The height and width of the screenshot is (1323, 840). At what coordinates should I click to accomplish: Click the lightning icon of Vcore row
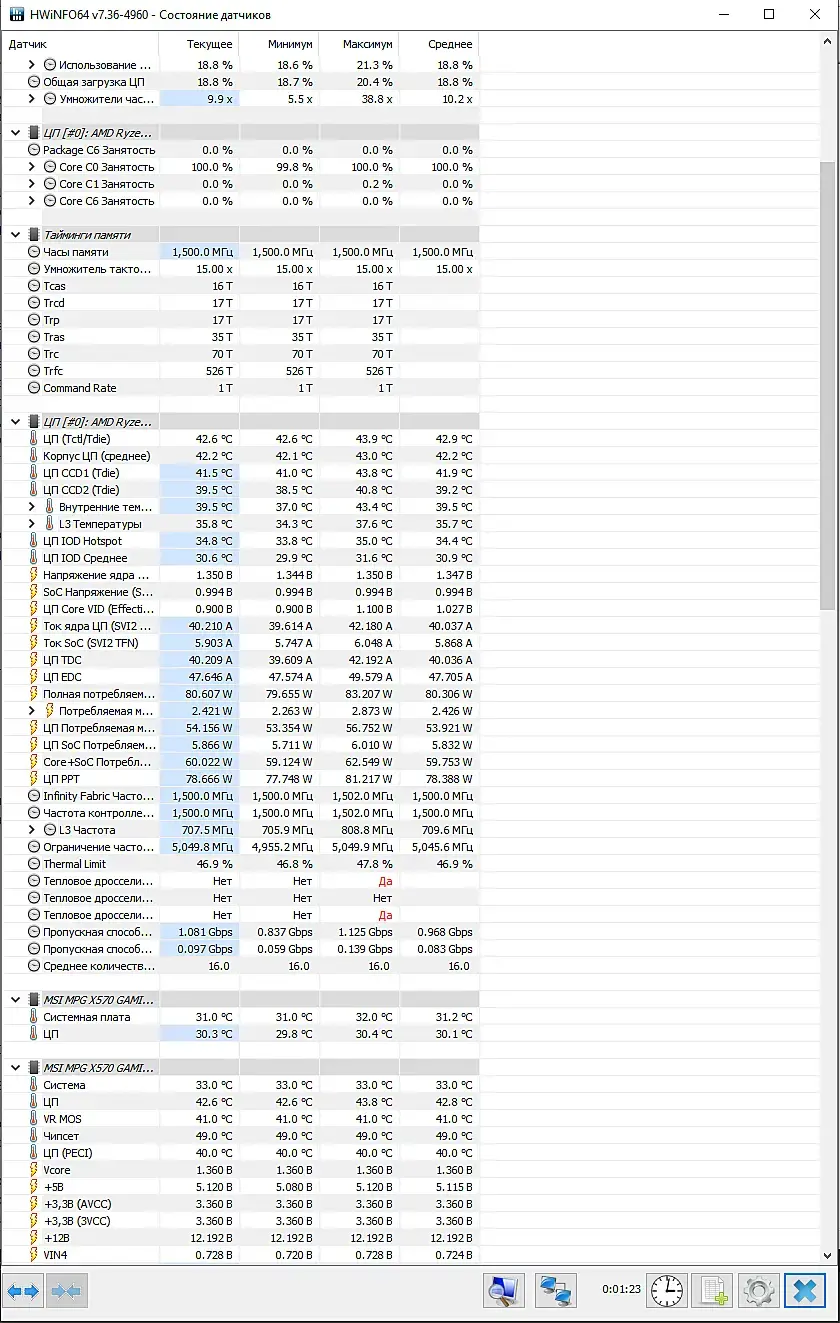[34, 1170]
